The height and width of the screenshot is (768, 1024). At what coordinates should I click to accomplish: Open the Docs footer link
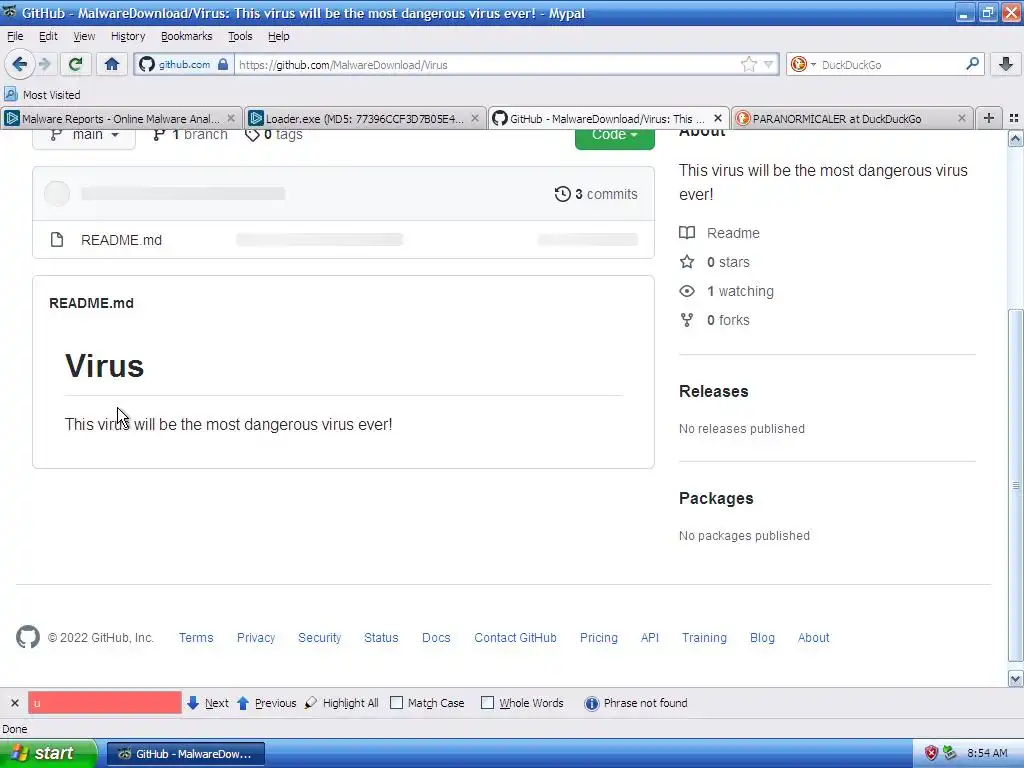pos(436,637)
